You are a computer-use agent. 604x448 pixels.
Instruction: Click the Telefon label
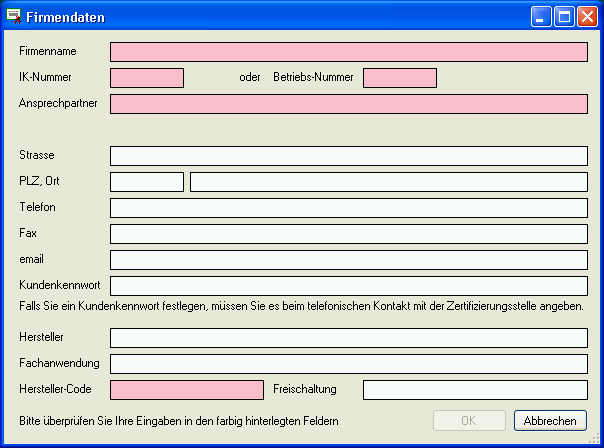37,207
